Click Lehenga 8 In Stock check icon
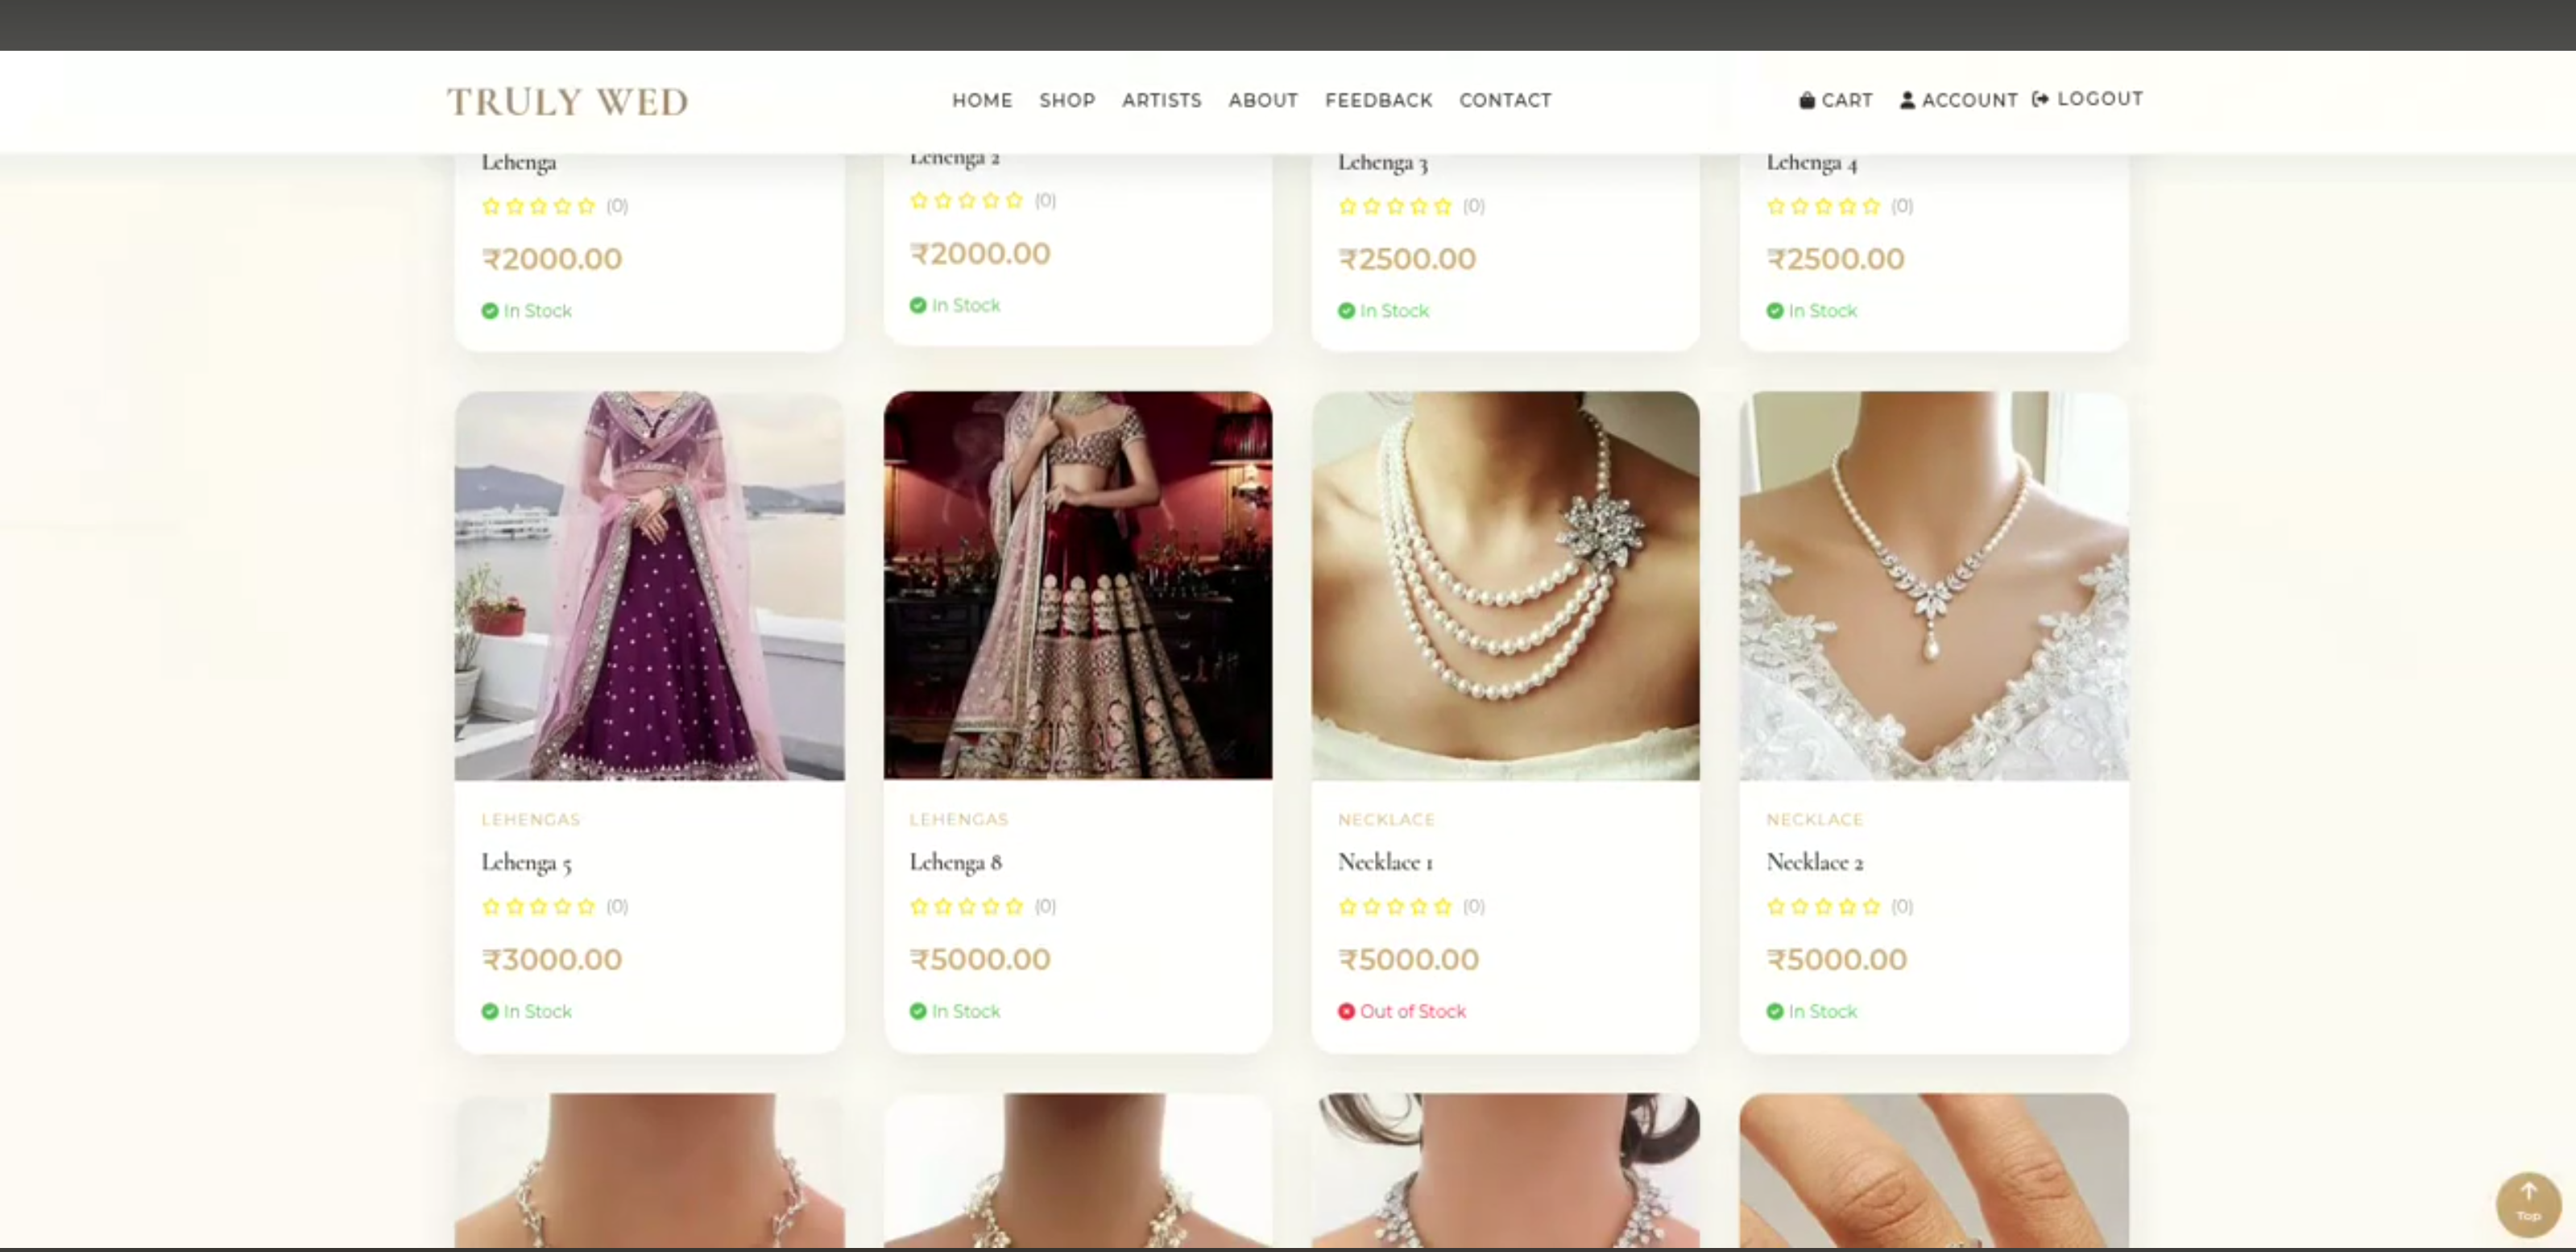Image resolution: width=2576 pixels, height=1252 pixels. point(918,1011)
